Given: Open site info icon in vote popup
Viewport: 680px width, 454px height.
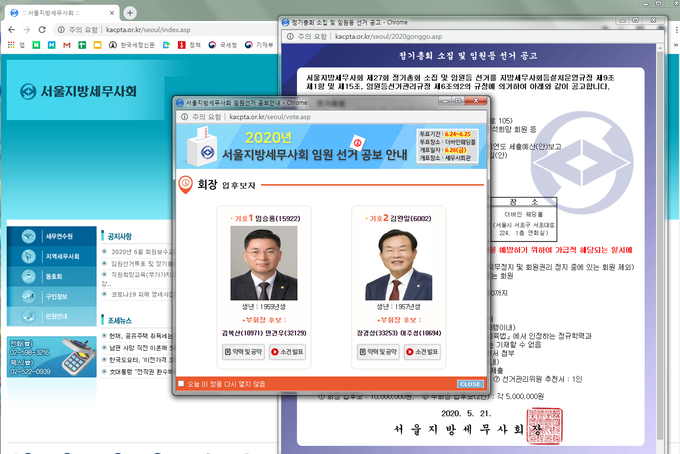Looking at the screenshot, I should [x=185, y=117].
